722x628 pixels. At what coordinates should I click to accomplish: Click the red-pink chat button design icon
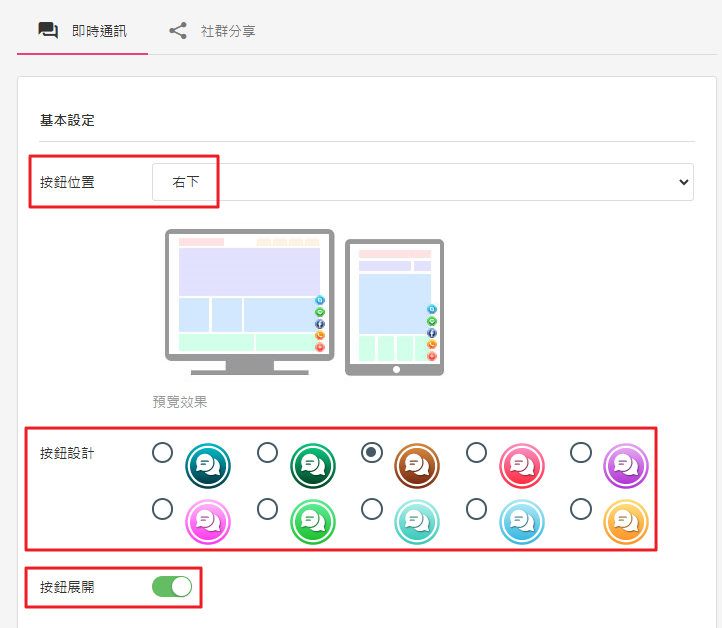[x=522, y=466]
